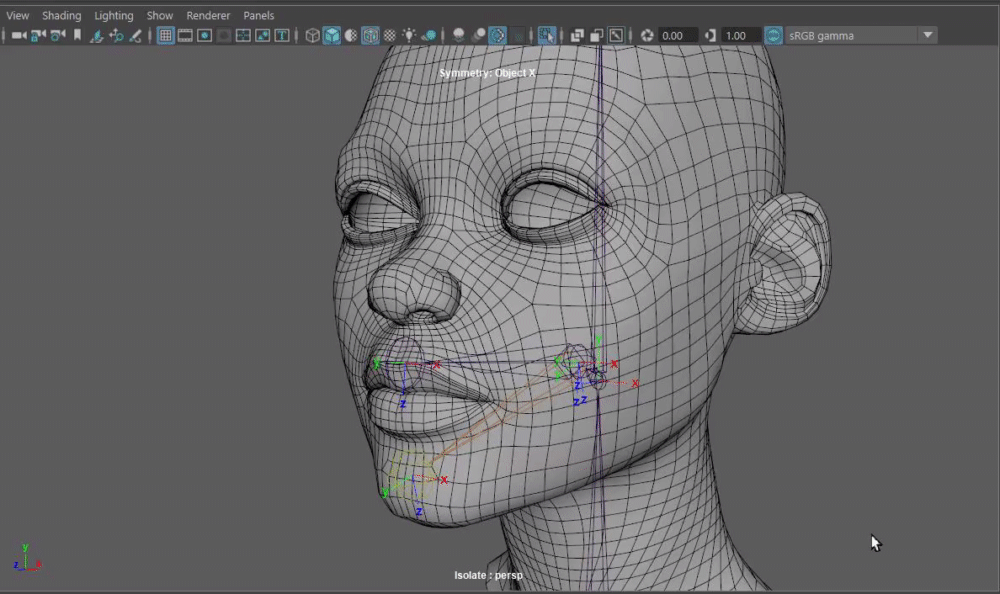Image resolution: width=1000 pixels, height=594 pixels.
Task: Click the Exposure value field 0.00
Action: point(677,36)
